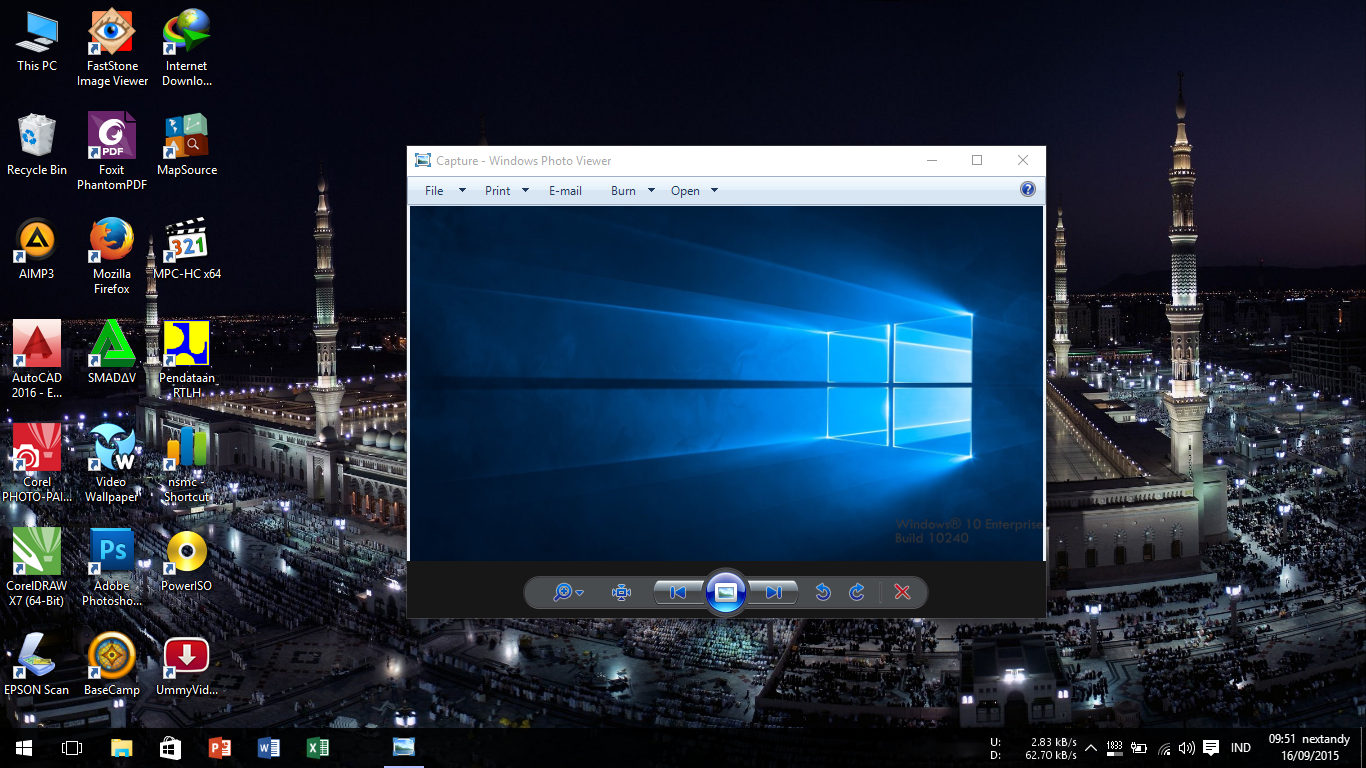Open Photo Viewer help question mark icon
1366x768 pixels.
(1027, 189)
